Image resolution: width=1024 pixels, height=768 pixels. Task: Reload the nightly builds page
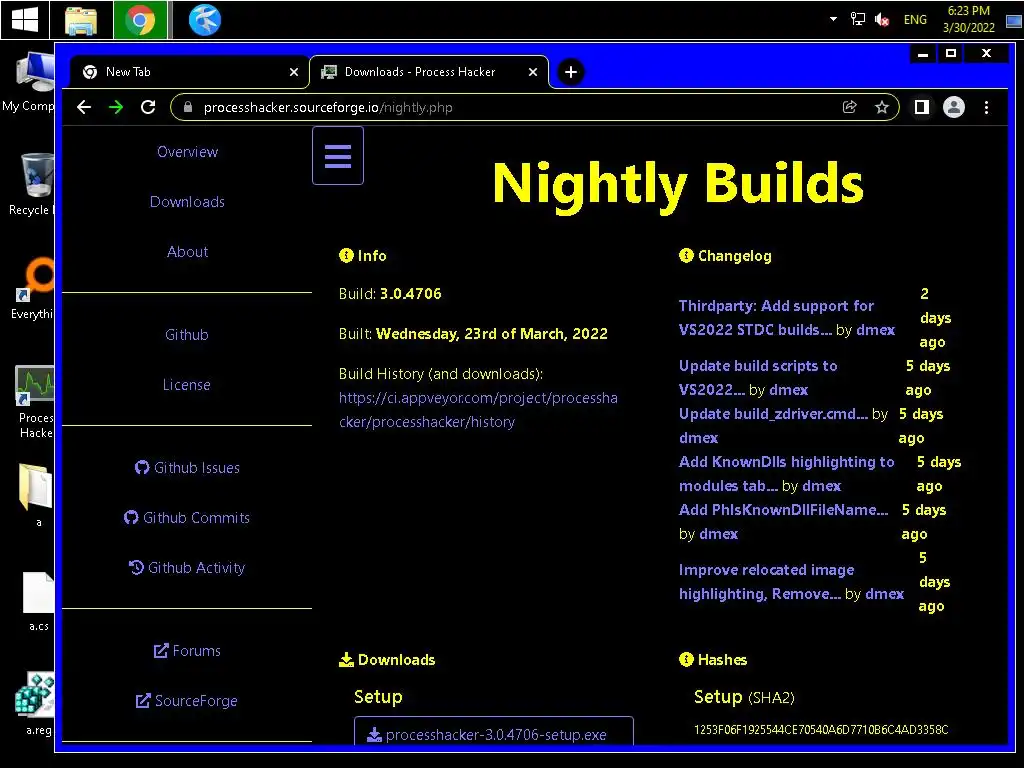[x=148, y=107]
